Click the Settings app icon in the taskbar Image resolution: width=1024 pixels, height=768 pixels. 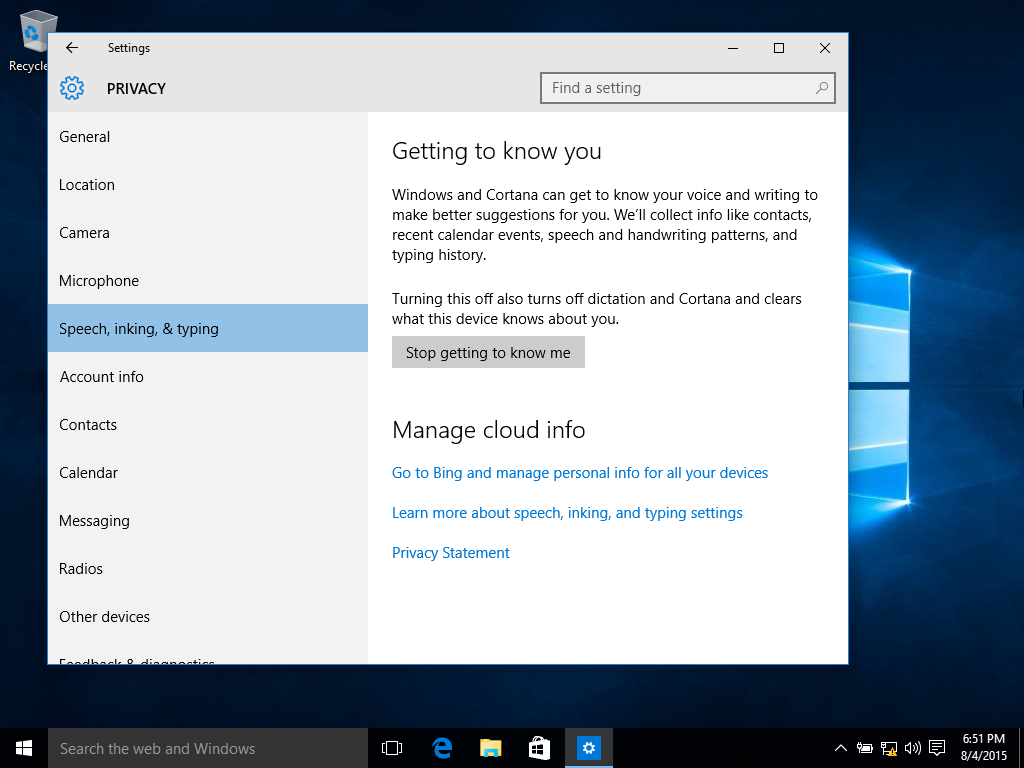(x=588, y=748)
